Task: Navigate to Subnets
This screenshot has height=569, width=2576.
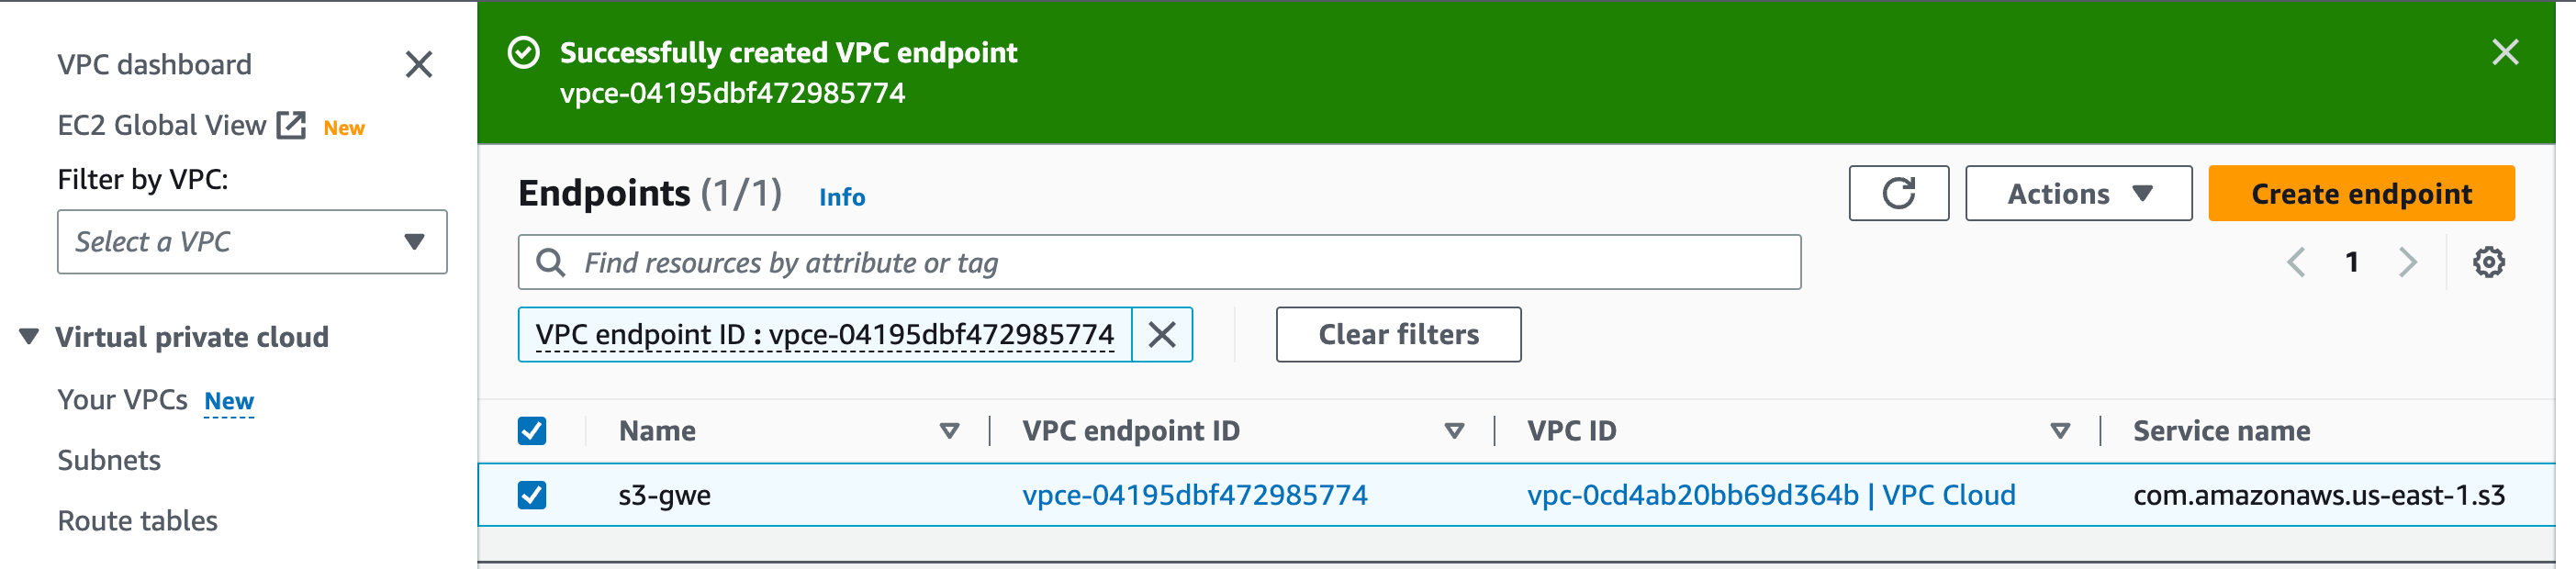Action: pos(110,459)
